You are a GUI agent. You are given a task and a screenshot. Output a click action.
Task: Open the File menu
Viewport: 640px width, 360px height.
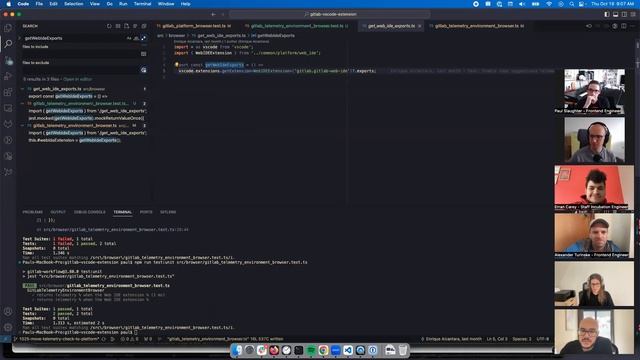click(x=39, y=4)
